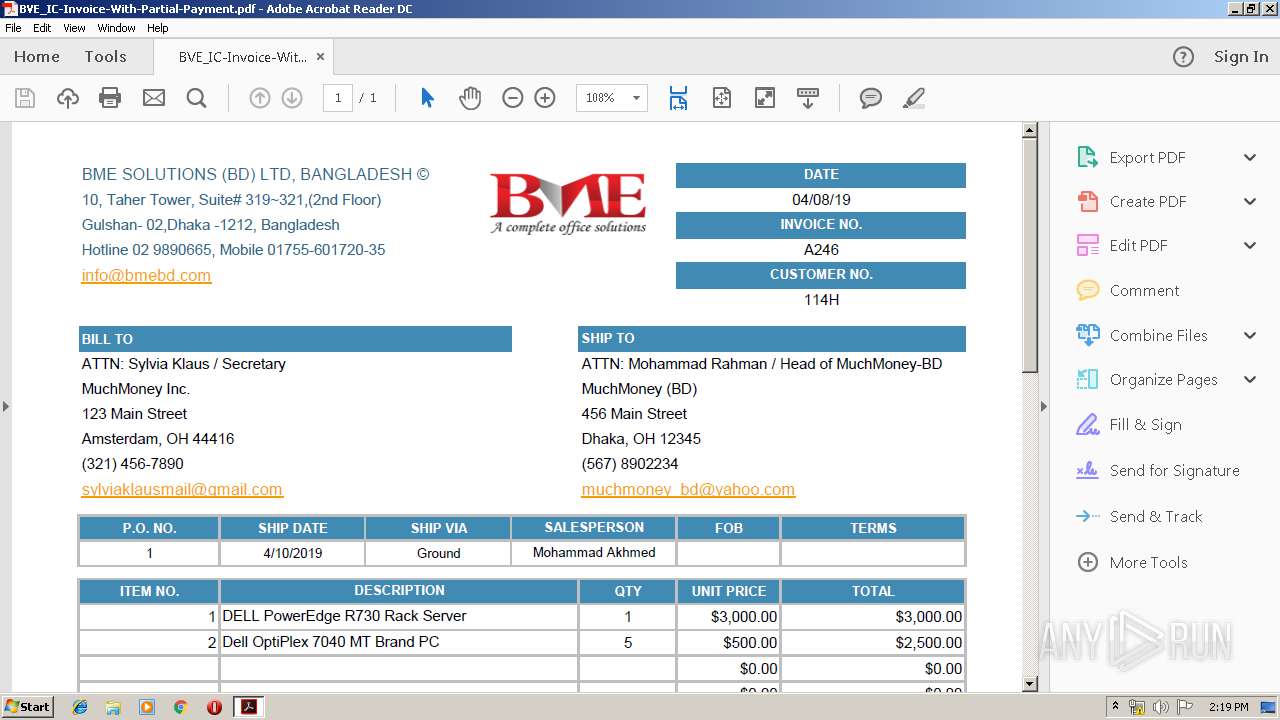Expand Export PDF chevron

click(x=1250, y=157)
